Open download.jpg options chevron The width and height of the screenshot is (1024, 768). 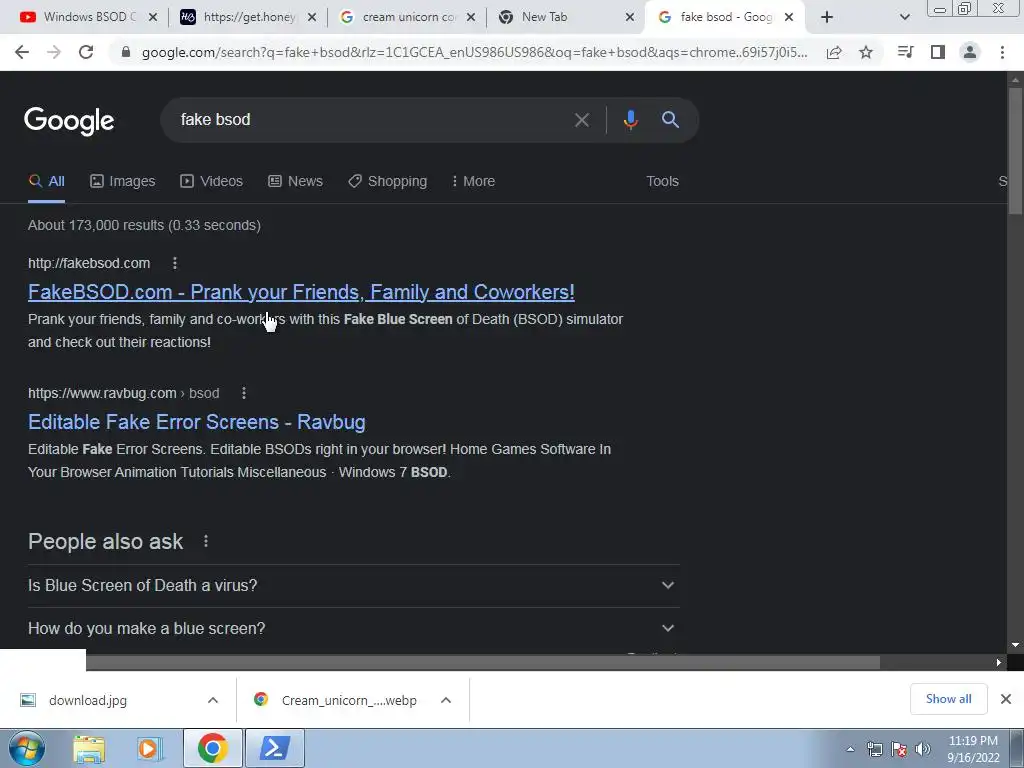(213, 700)
